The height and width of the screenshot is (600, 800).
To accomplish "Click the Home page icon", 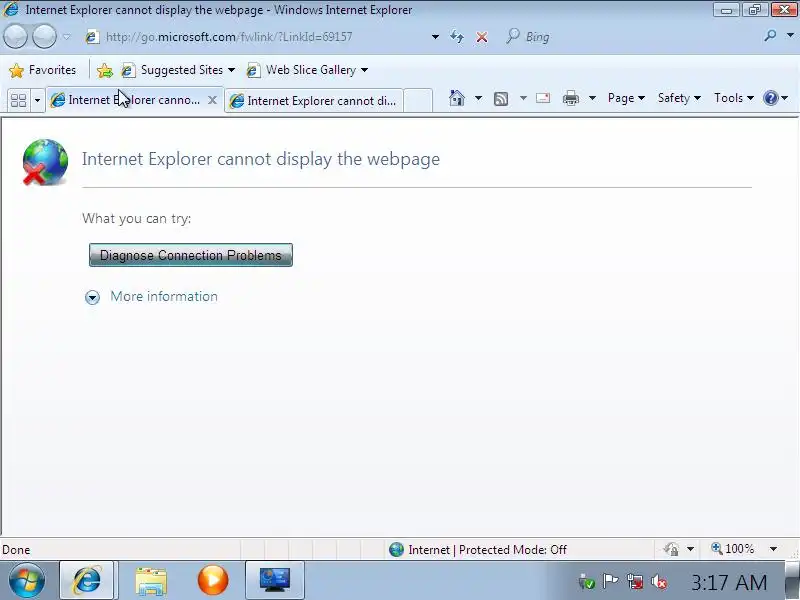I will pos(457,97).
